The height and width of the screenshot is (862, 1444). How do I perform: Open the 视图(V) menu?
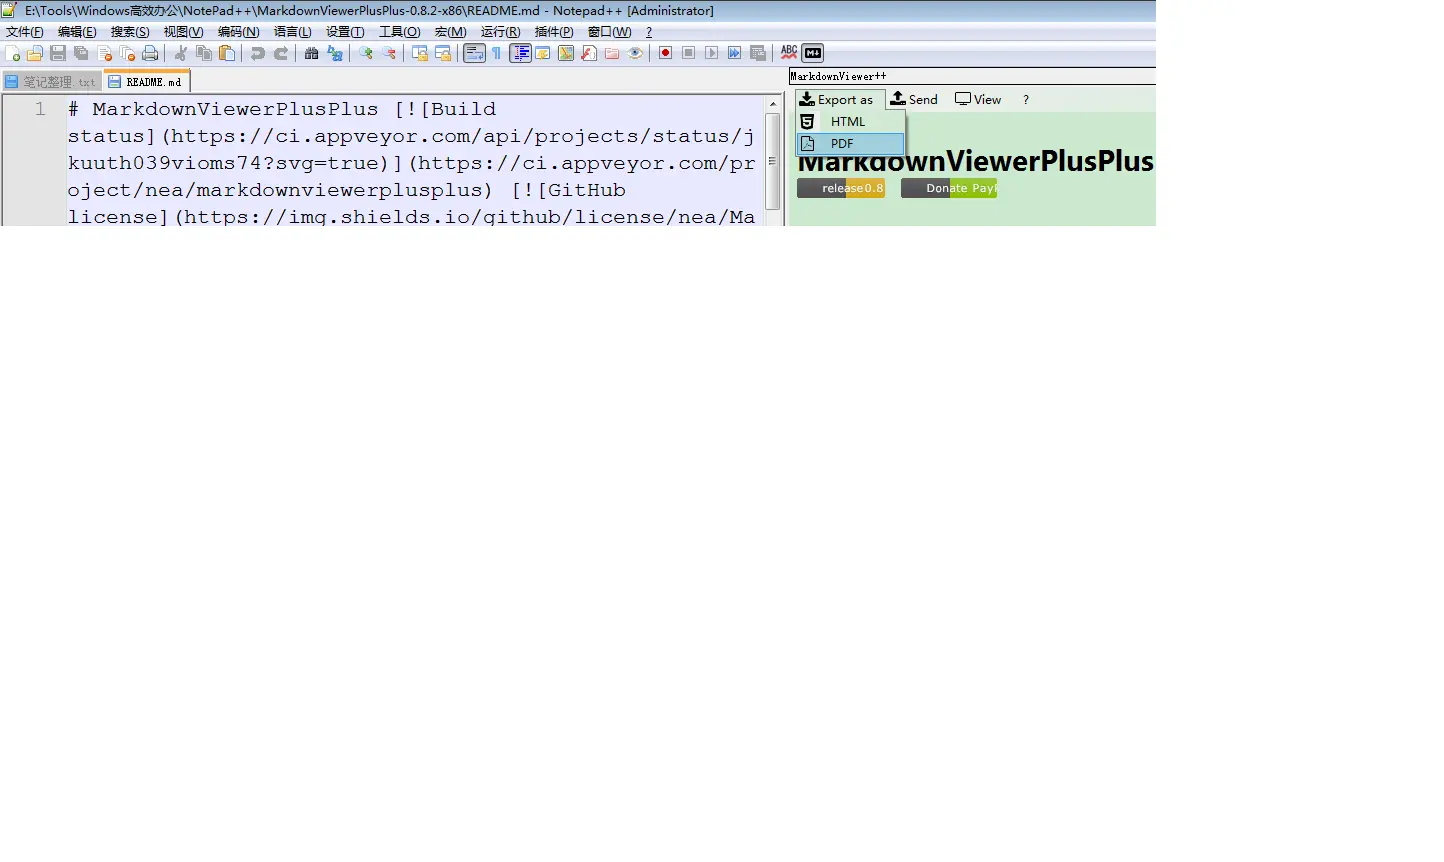[x=183, y=32]
